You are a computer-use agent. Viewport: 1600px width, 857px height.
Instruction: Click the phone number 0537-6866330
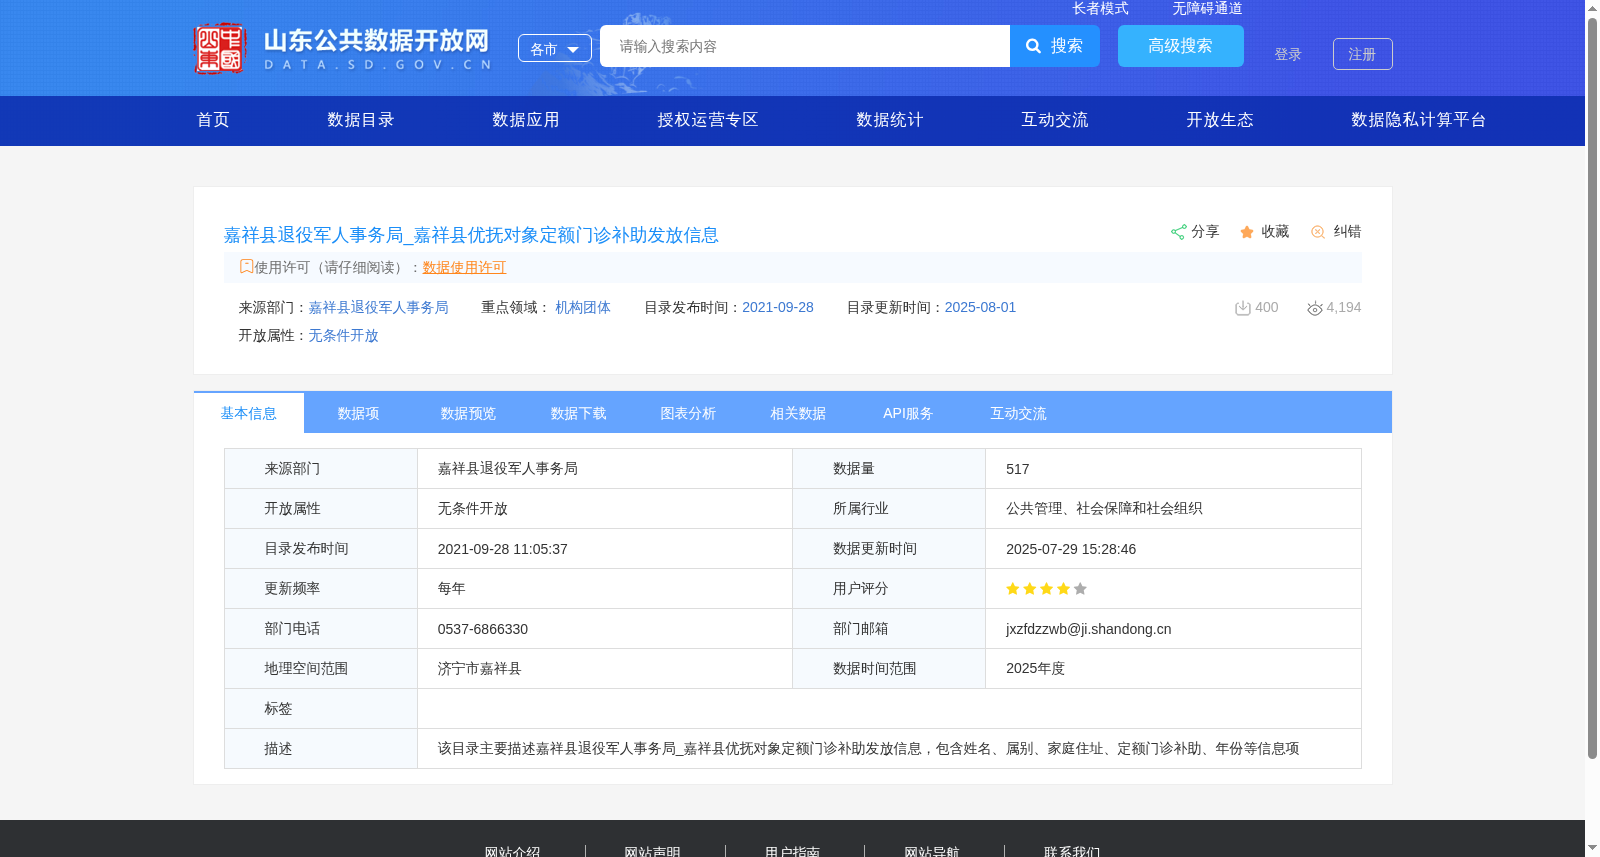tap(483, 629)
